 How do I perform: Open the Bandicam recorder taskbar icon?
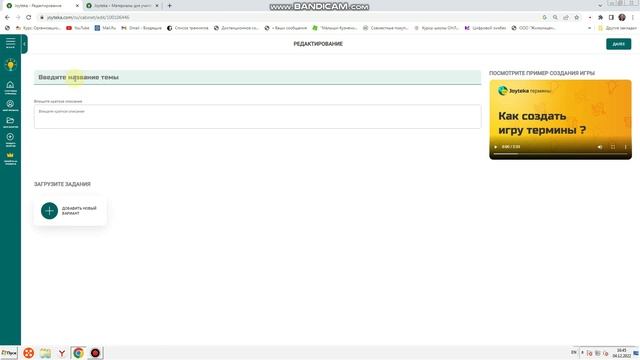tap(95, 353)
